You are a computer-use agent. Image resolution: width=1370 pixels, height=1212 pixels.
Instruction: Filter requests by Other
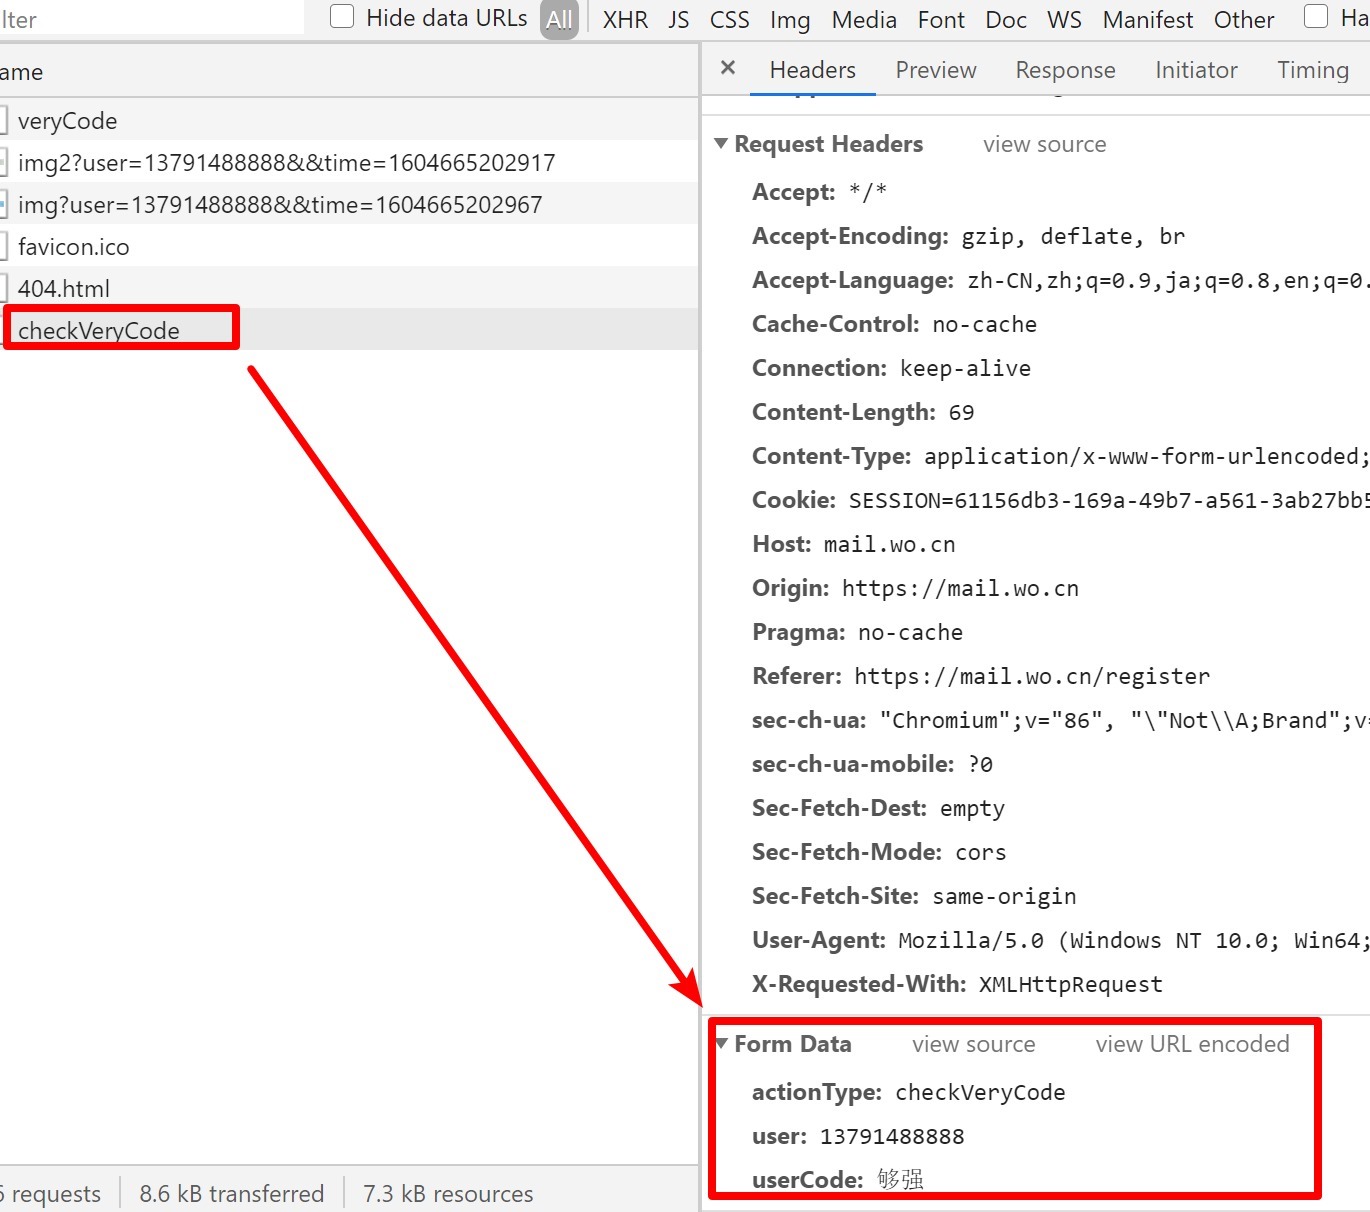1244,20
